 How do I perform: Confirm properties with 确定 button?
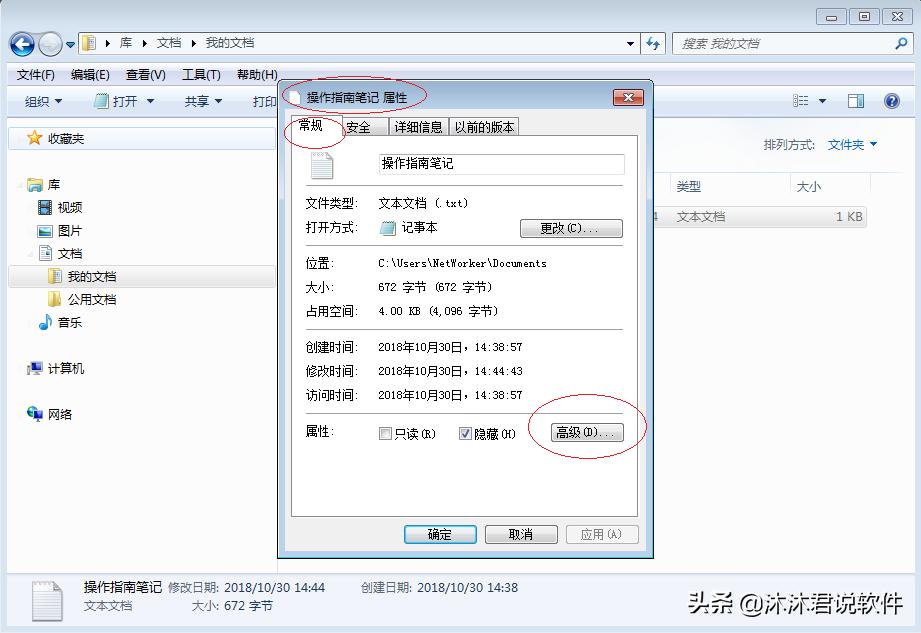(x=440, y=534)
